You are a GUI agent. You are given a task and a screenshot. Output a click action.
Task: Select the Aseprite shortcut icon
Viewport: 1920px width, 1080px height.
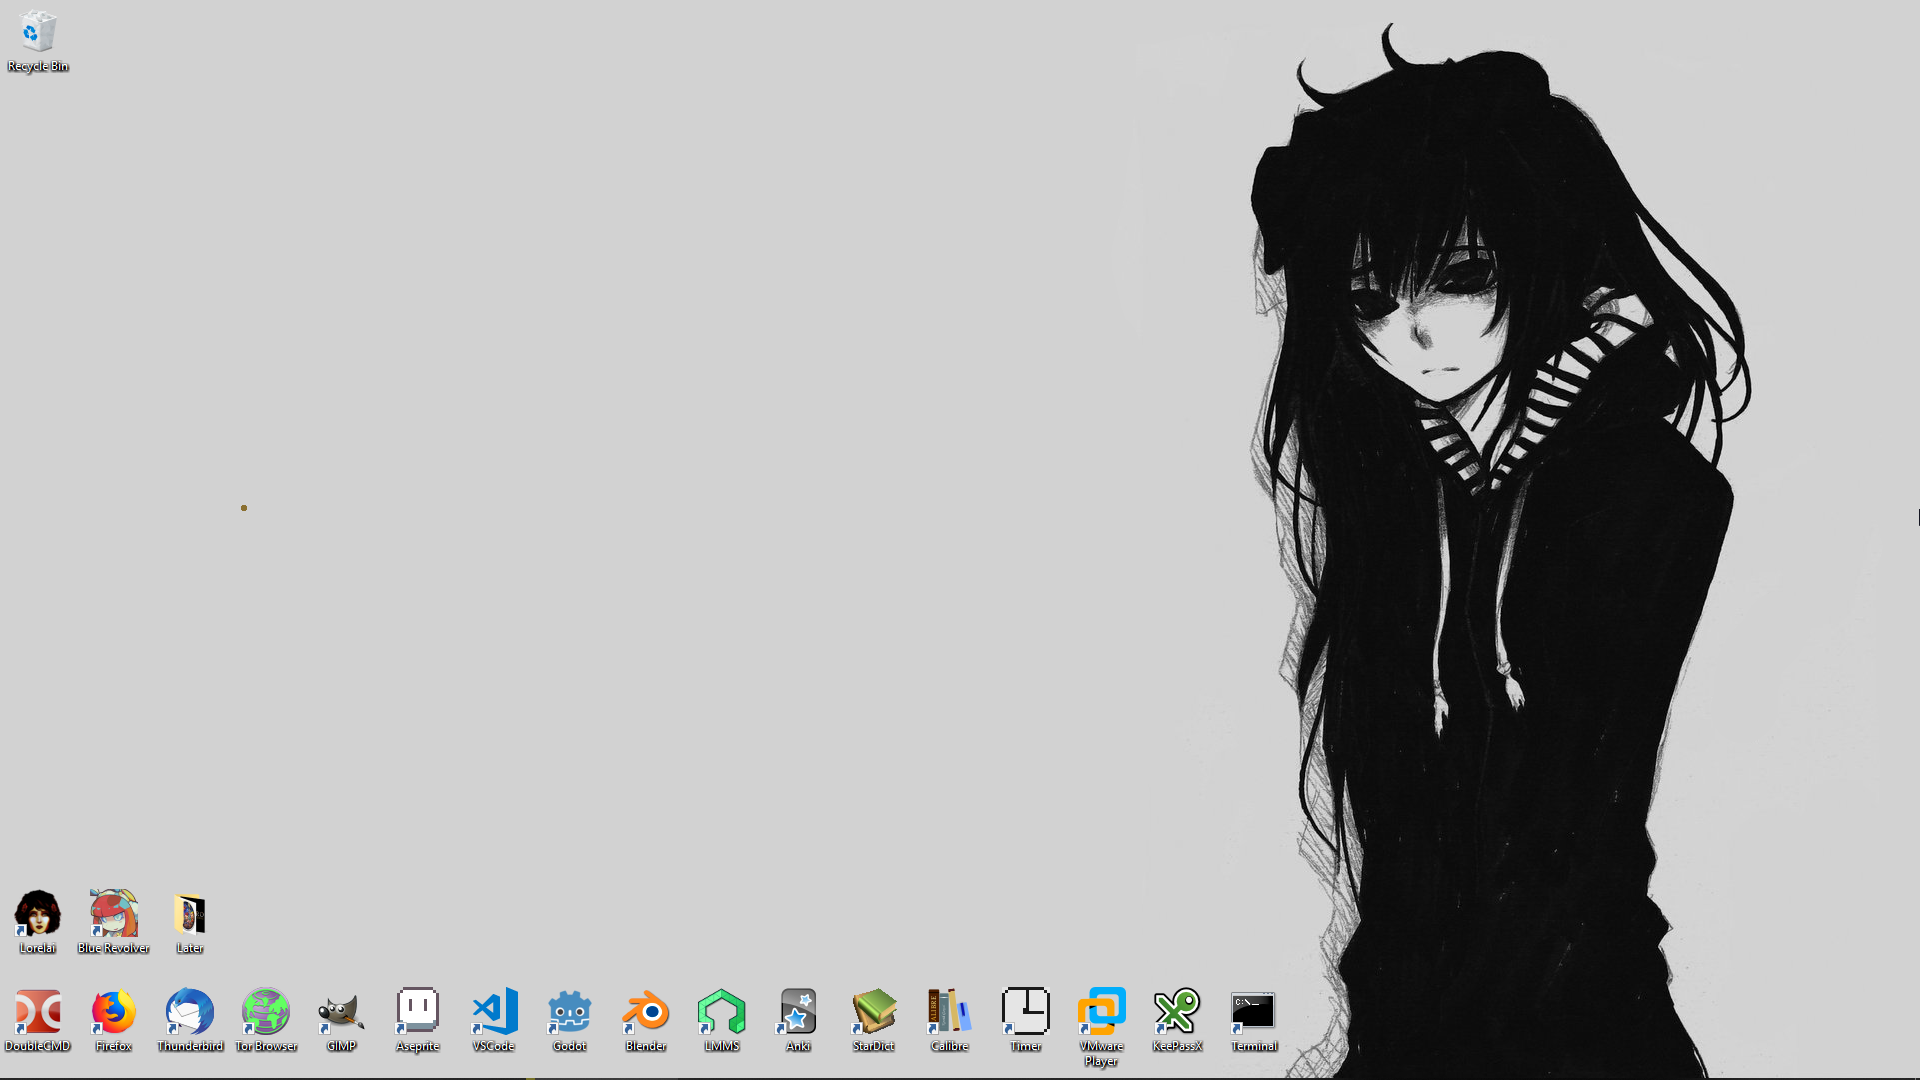pos(418,1012)
